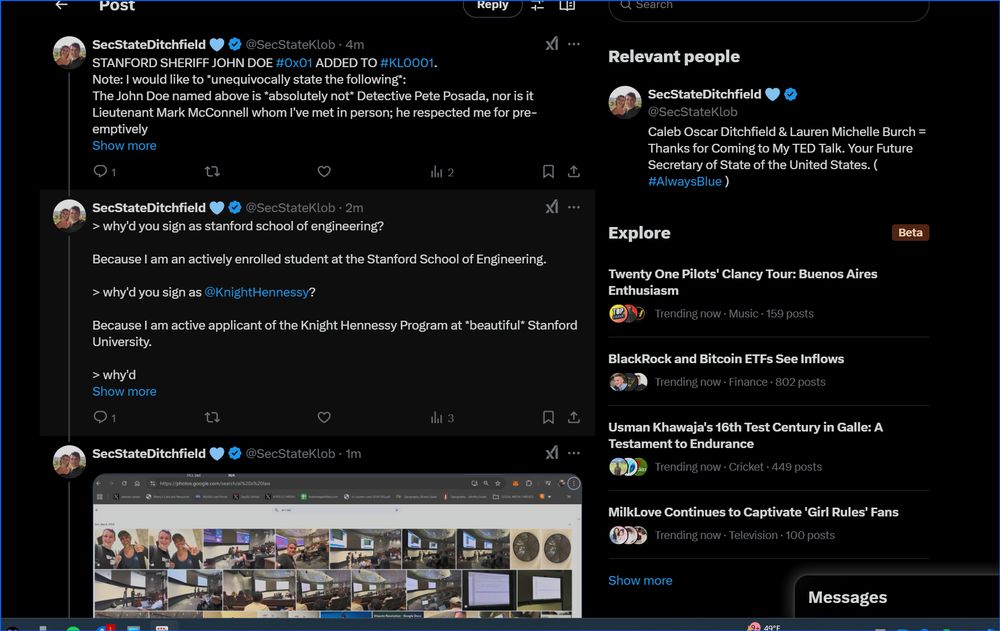Open MilkLove 'Girl Rules' Fans trend
The image size is (1000, 631).
click(x=768, y=524)
